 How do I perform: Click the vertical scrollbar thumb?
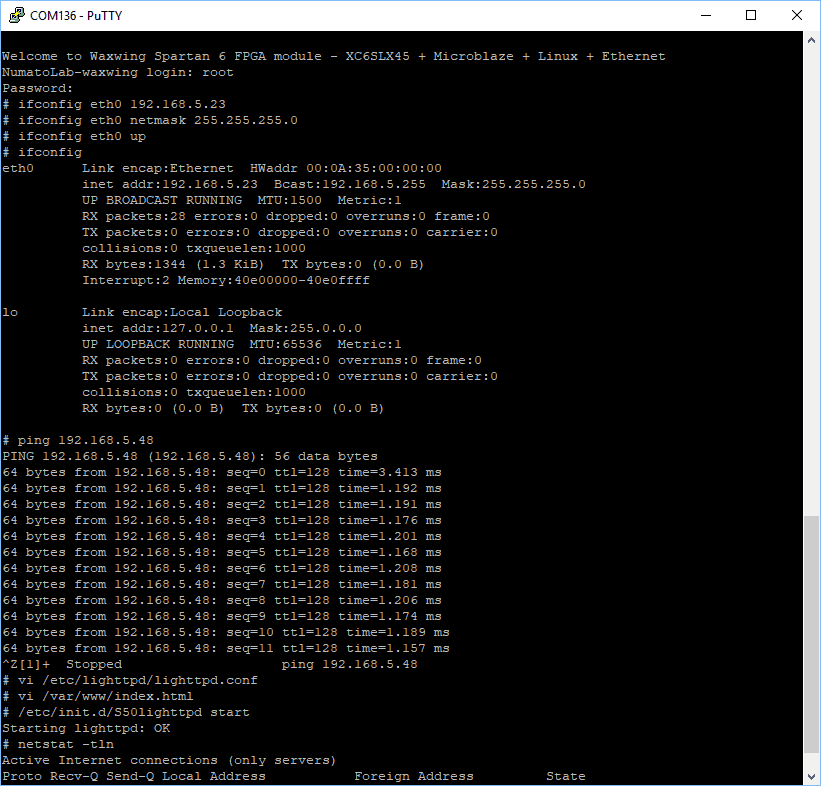(x=811, y=640)
